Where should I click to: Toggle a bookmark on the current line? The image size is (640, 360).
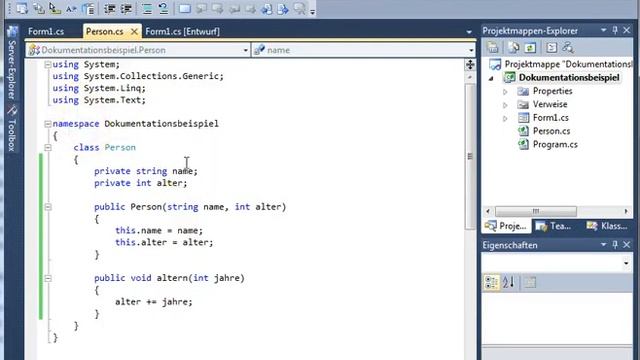185,9
